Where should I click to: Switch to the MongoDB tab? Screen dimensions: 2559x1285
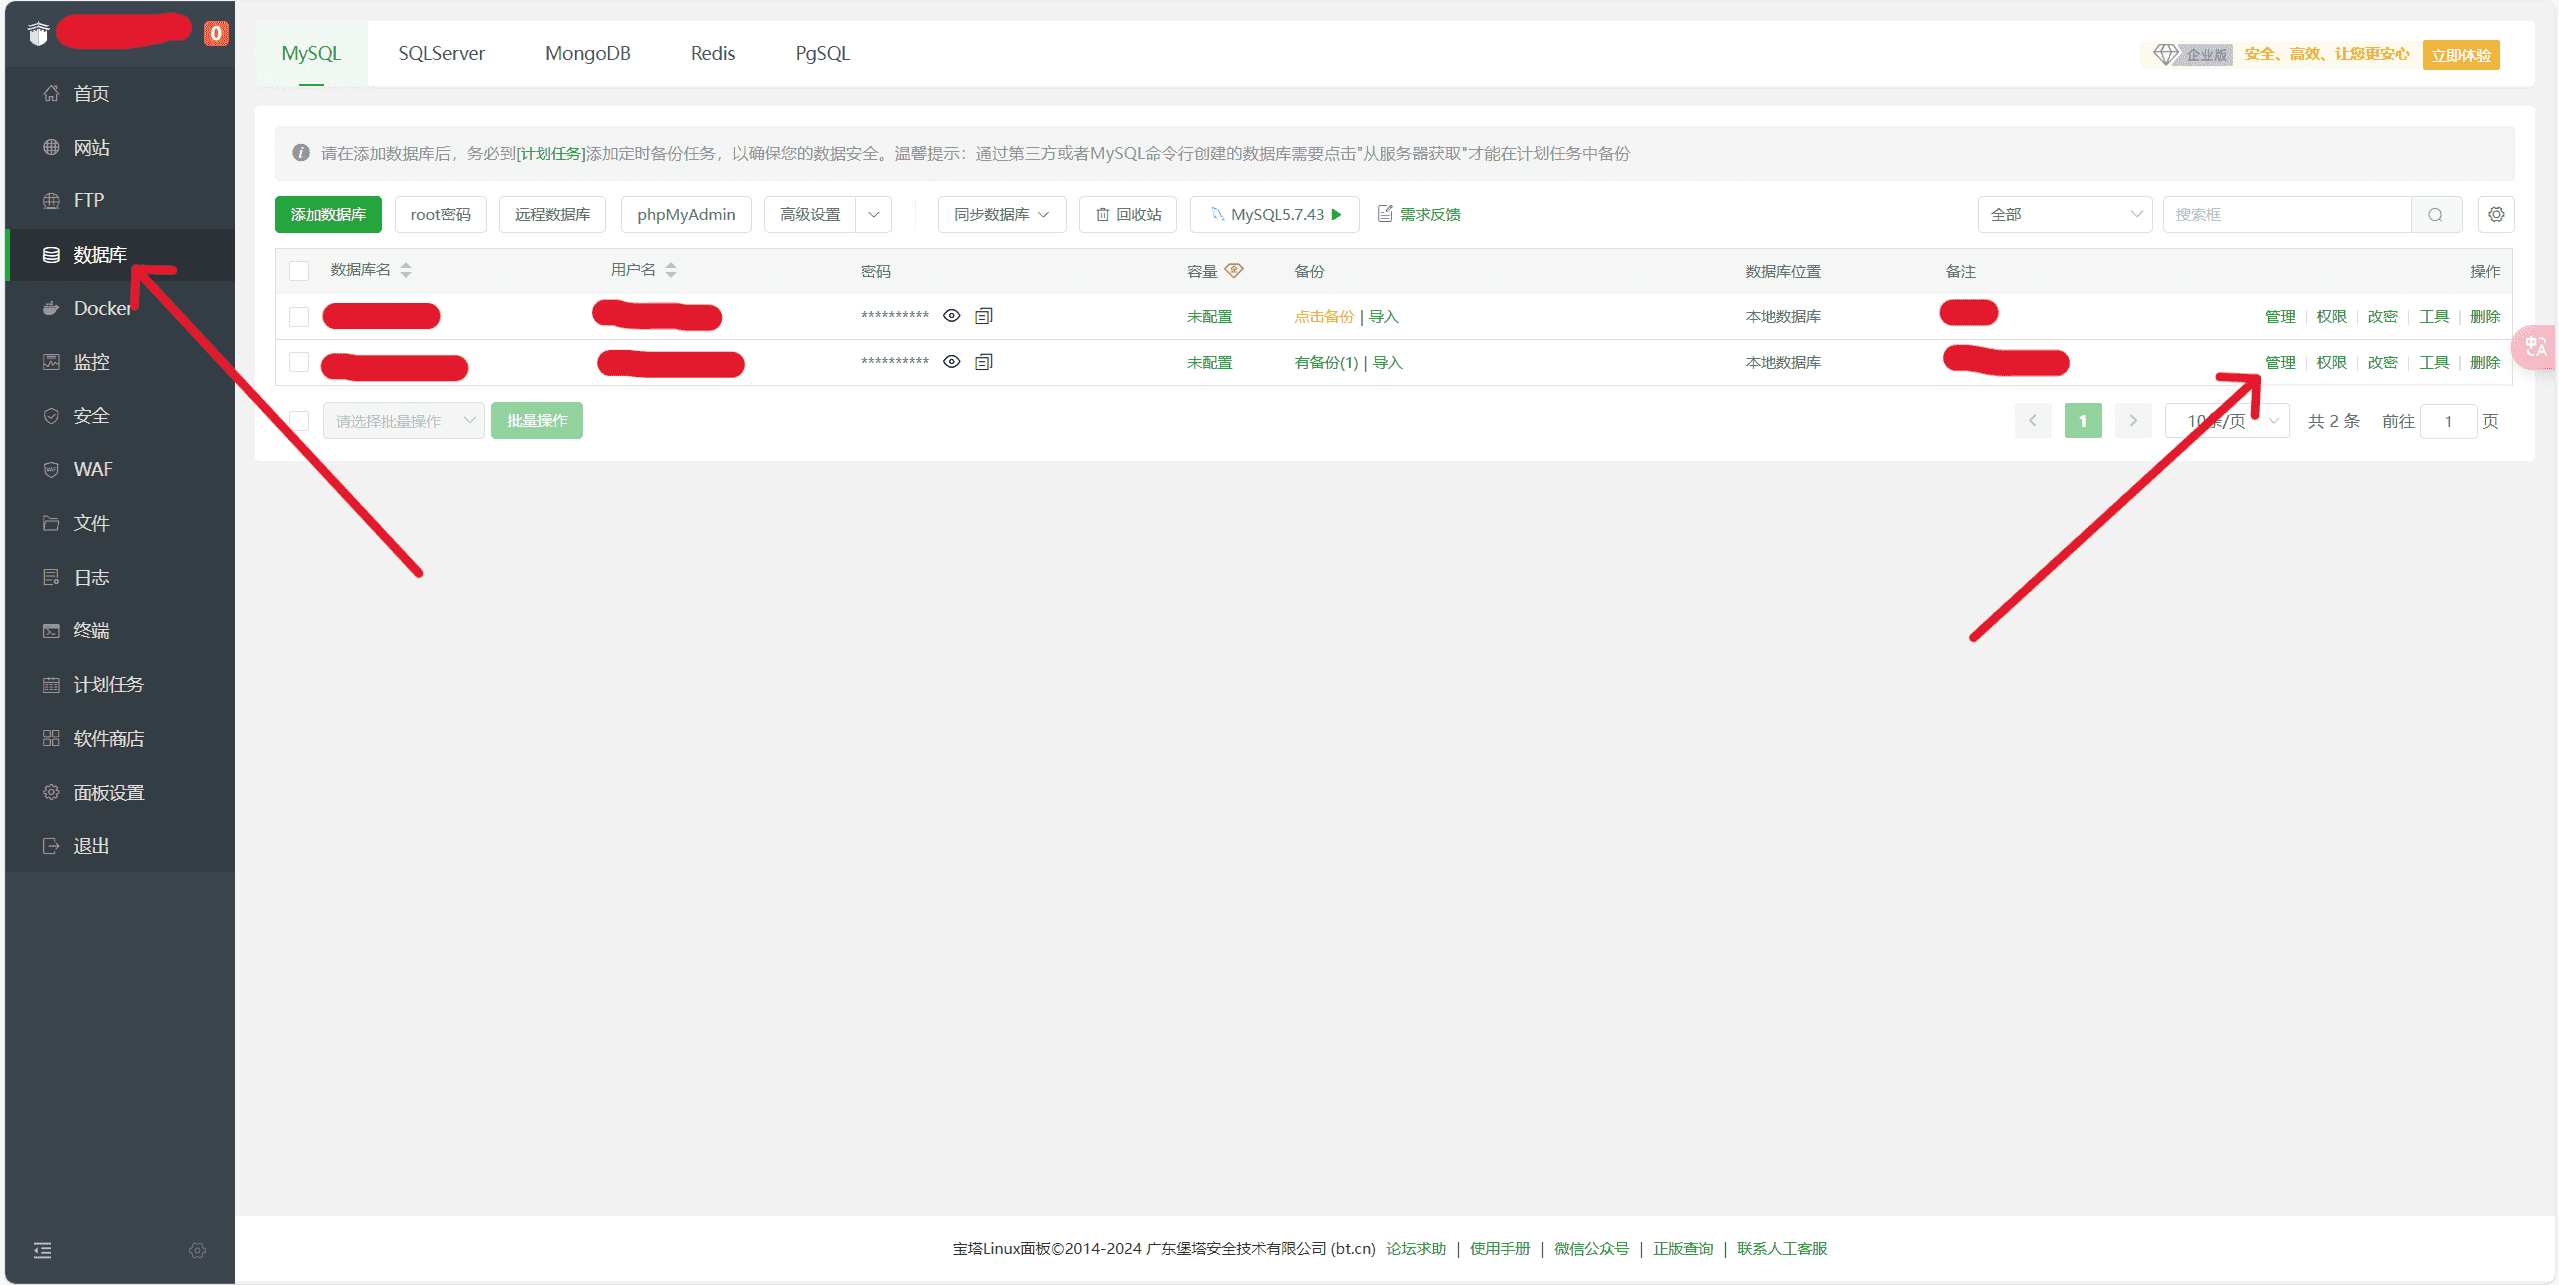587,53
